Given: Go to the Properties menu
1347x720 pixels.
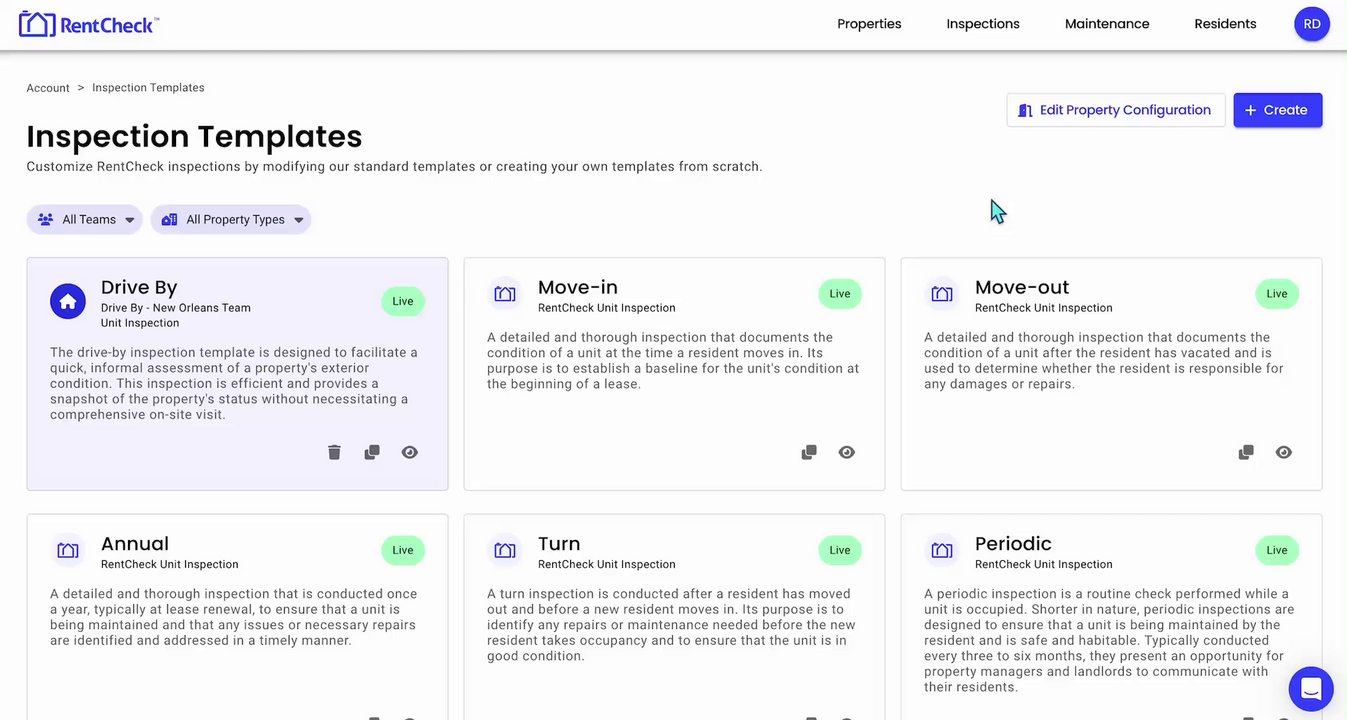Looking at the screenshot, I should pyautogui.click(x=869, y=24).
